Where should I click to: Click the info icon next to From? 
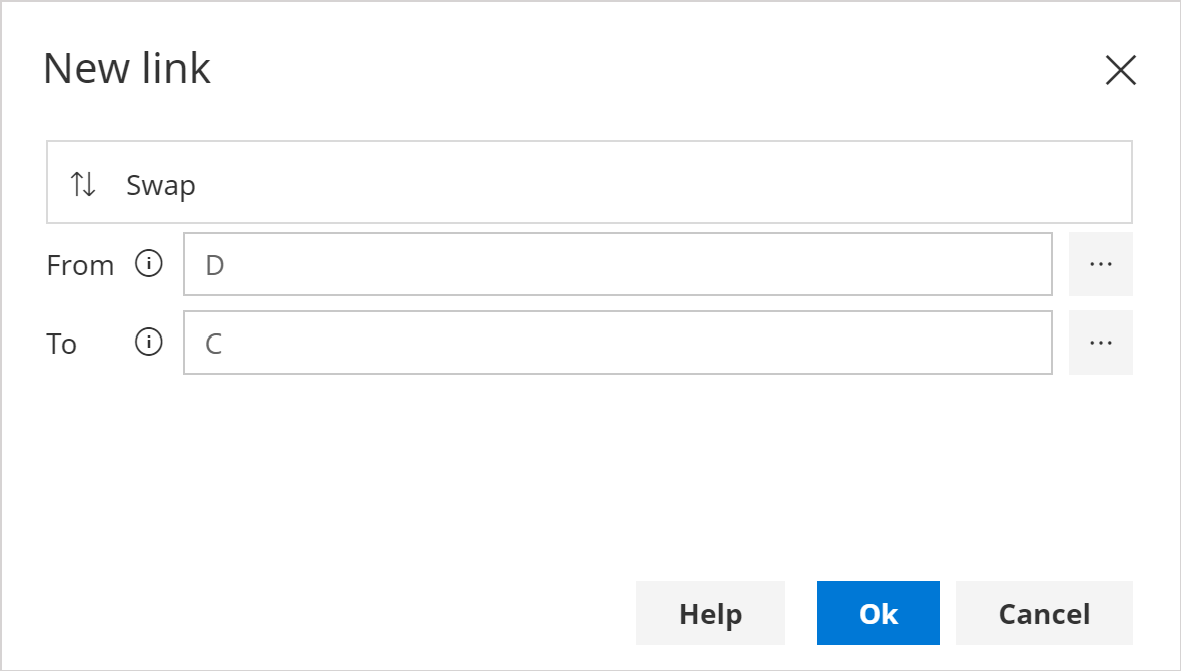coord(149,264)
